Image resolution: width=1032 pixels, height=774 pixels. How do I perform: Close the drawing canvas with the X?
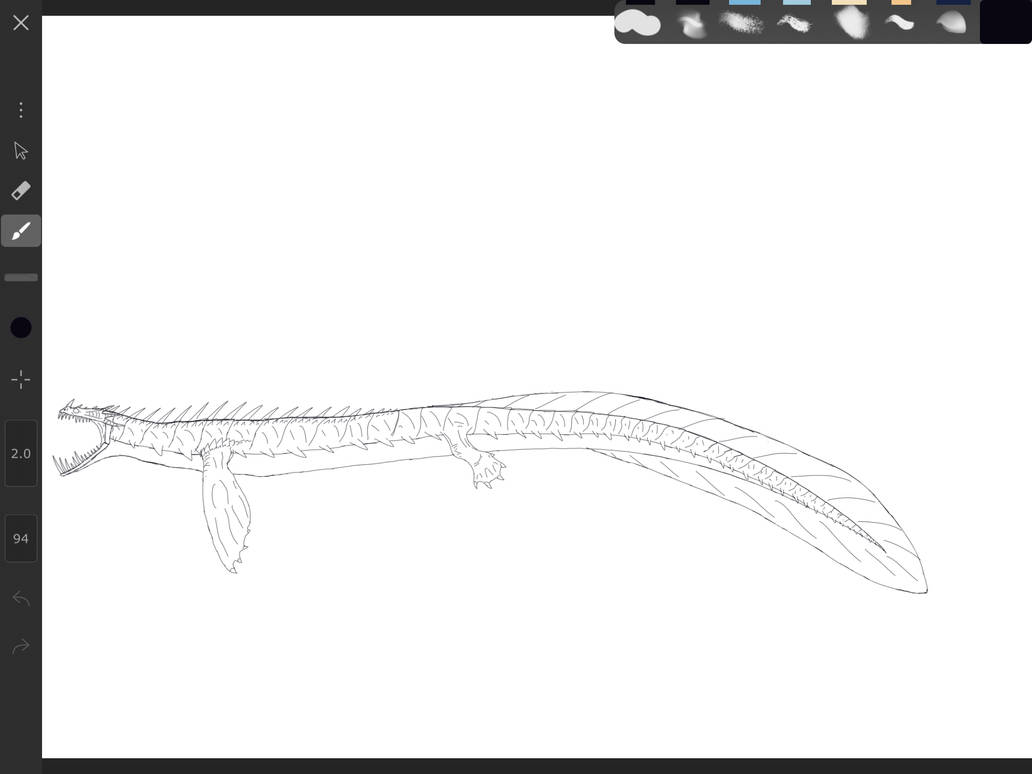(21, 22)
